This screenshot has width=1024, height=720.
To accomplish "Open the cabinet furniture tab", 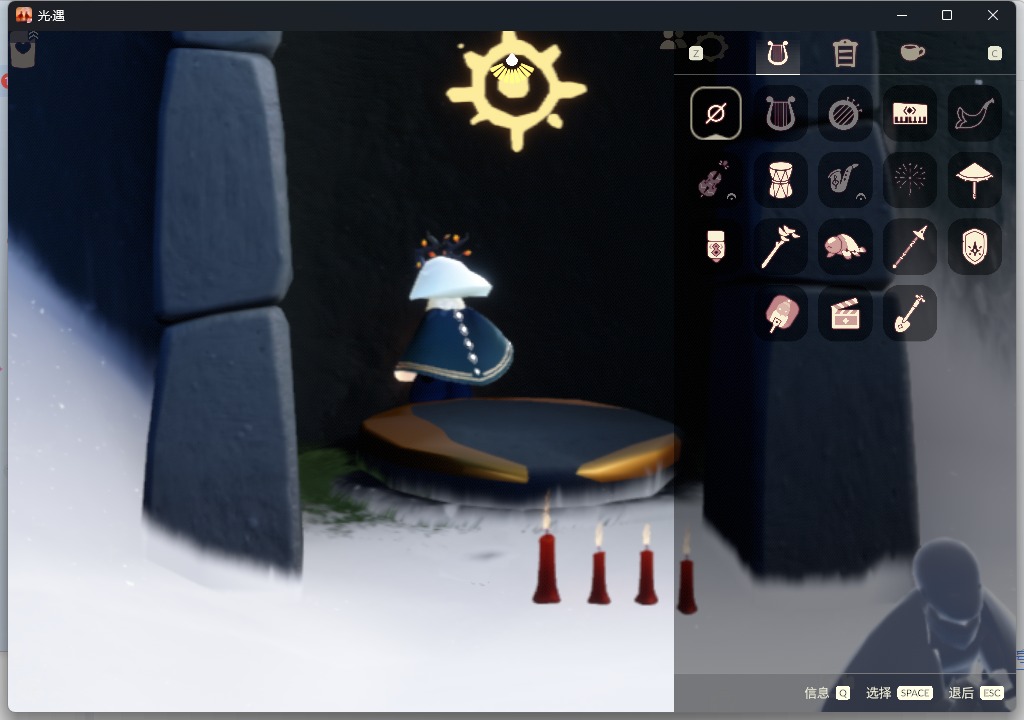I will point(844,54).
